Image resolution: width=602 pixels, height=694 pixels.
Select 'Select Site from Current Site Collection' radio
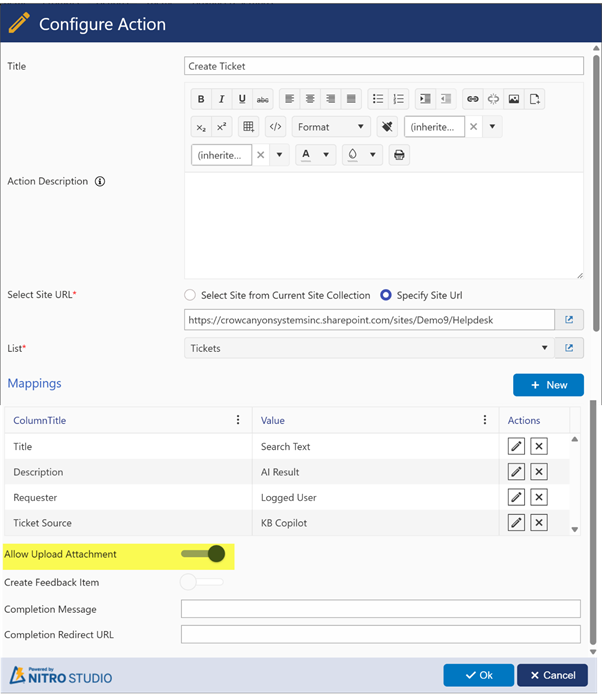coord(190,295)
